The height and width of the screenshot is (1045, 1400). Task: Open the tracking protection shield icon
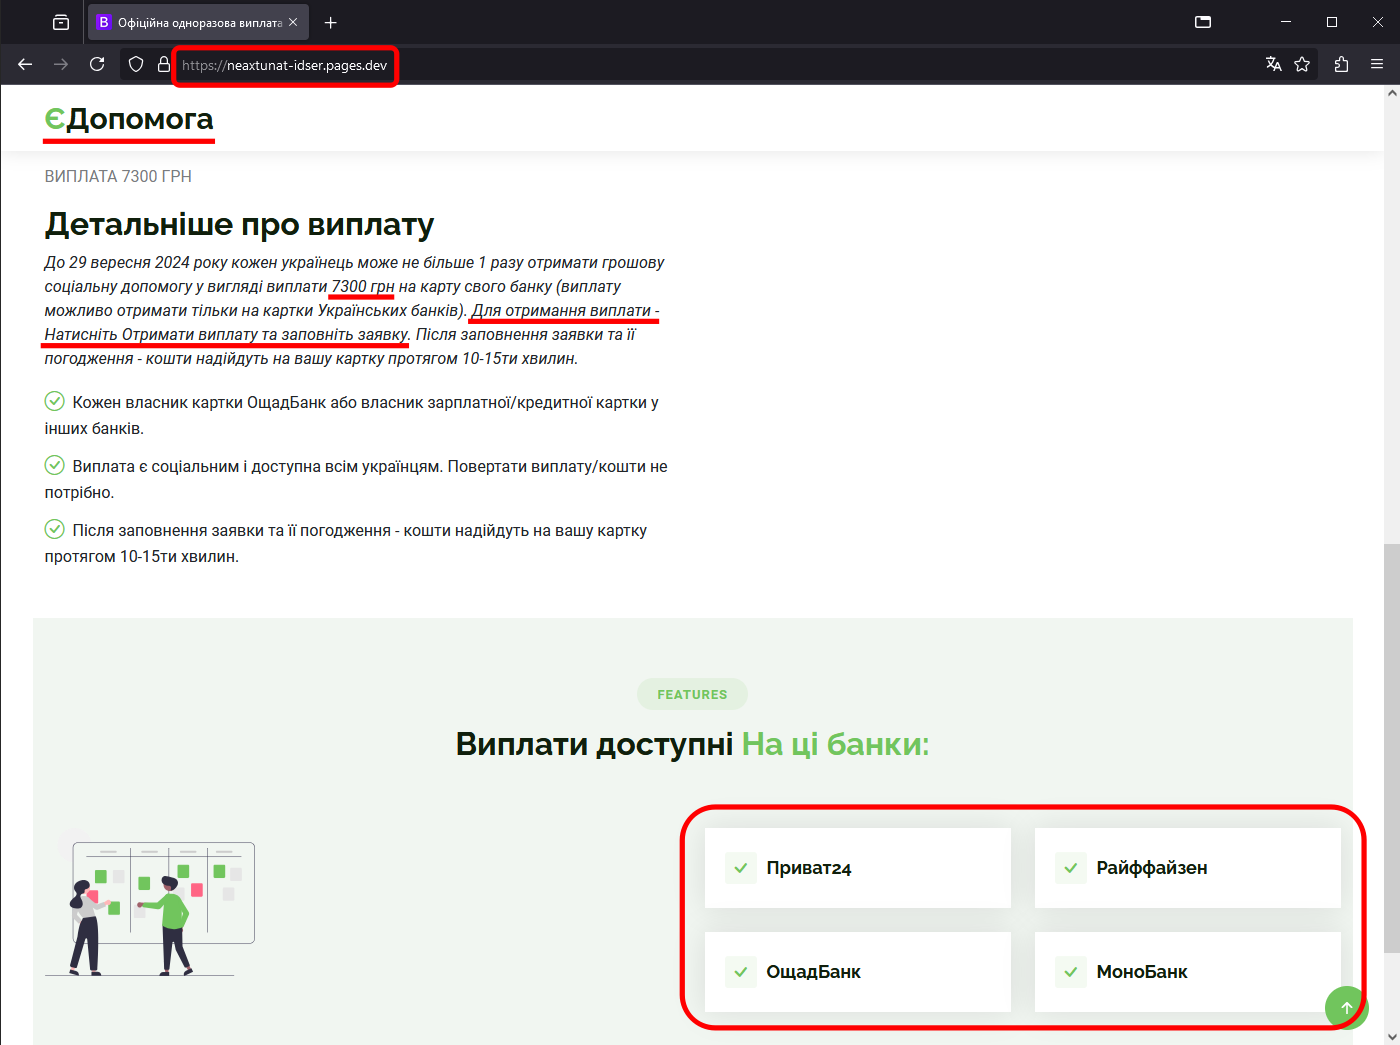136,64
